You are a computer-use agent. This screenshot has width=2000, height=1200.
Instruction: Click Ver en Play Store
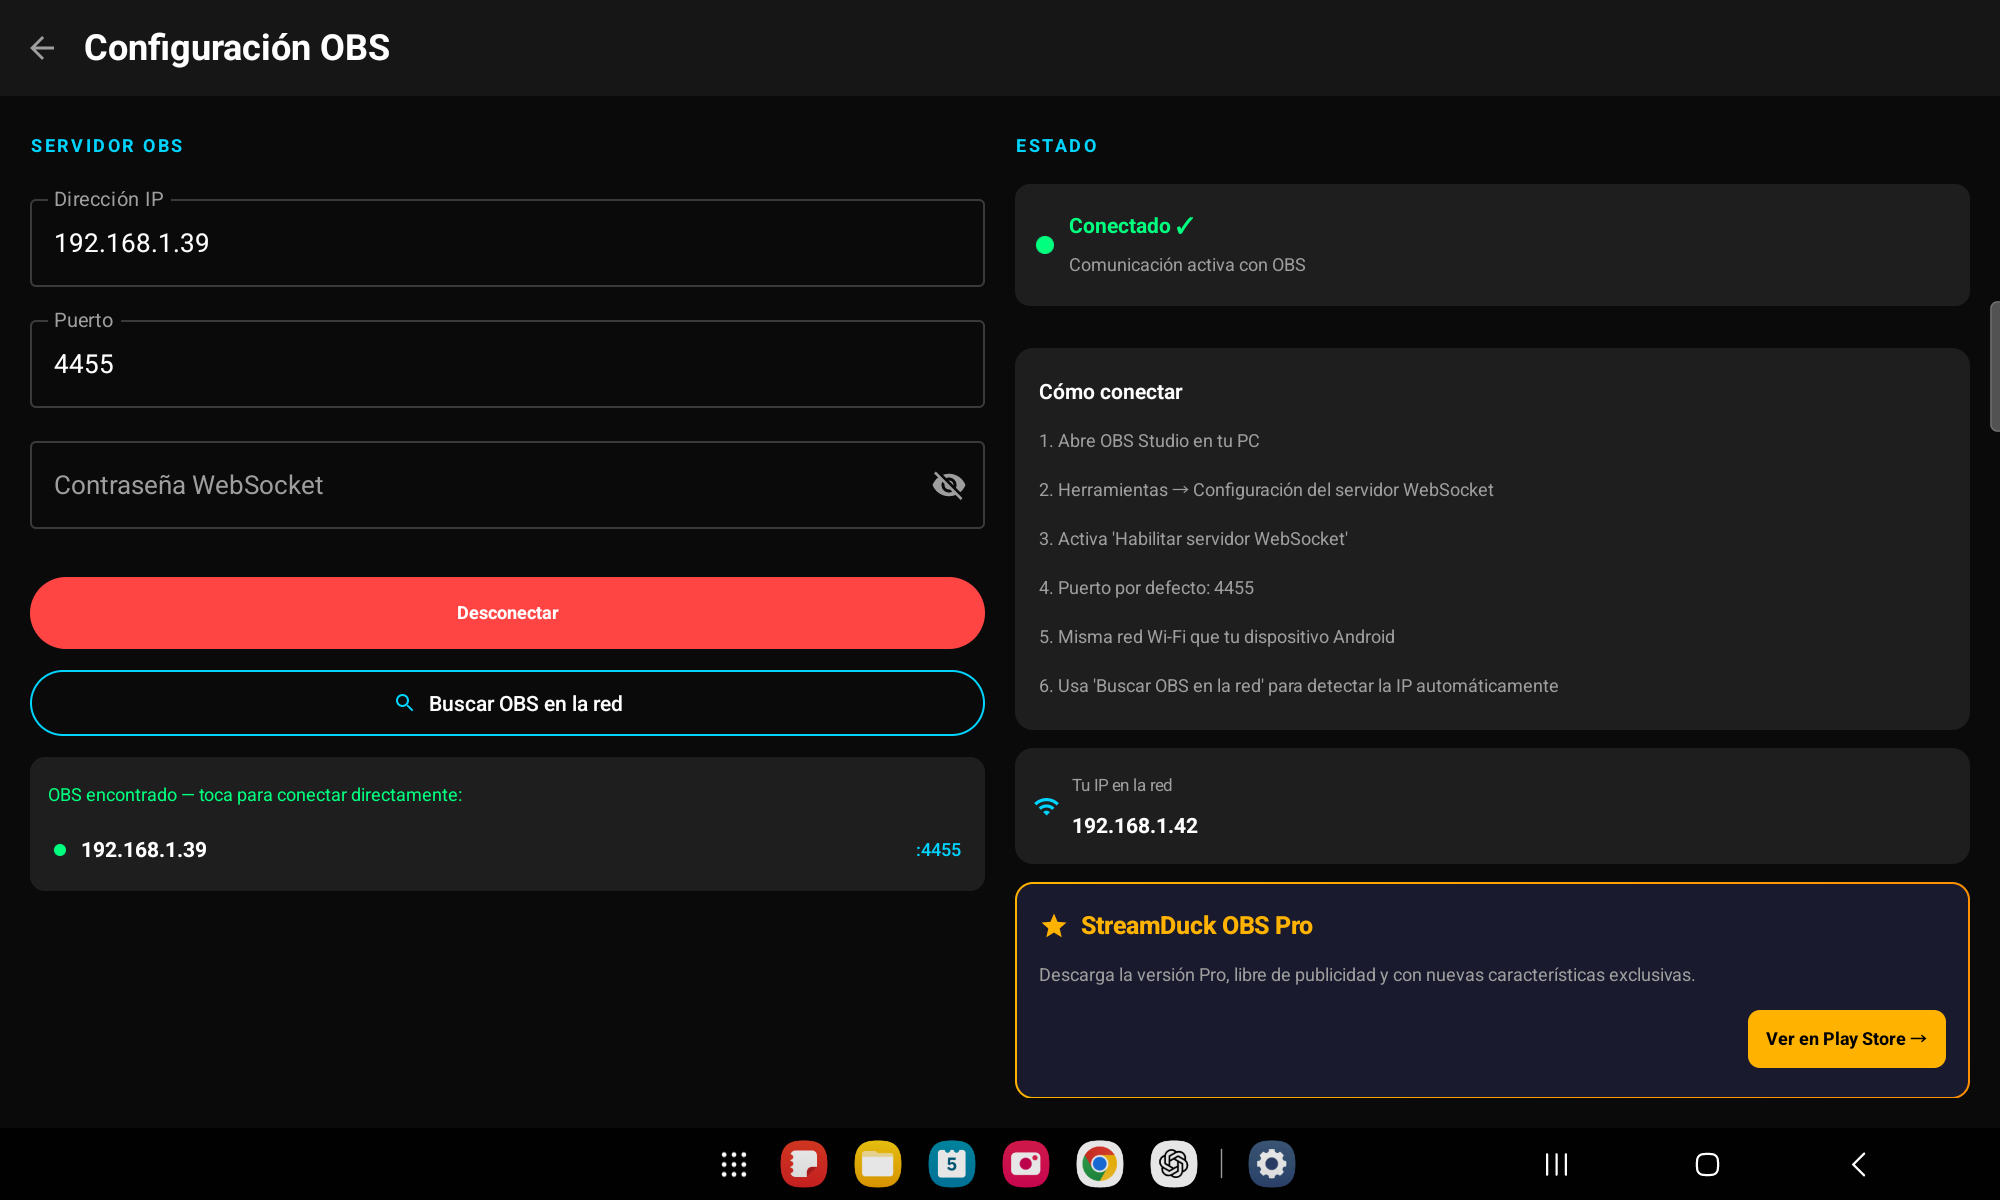tap(1846, 1038)
